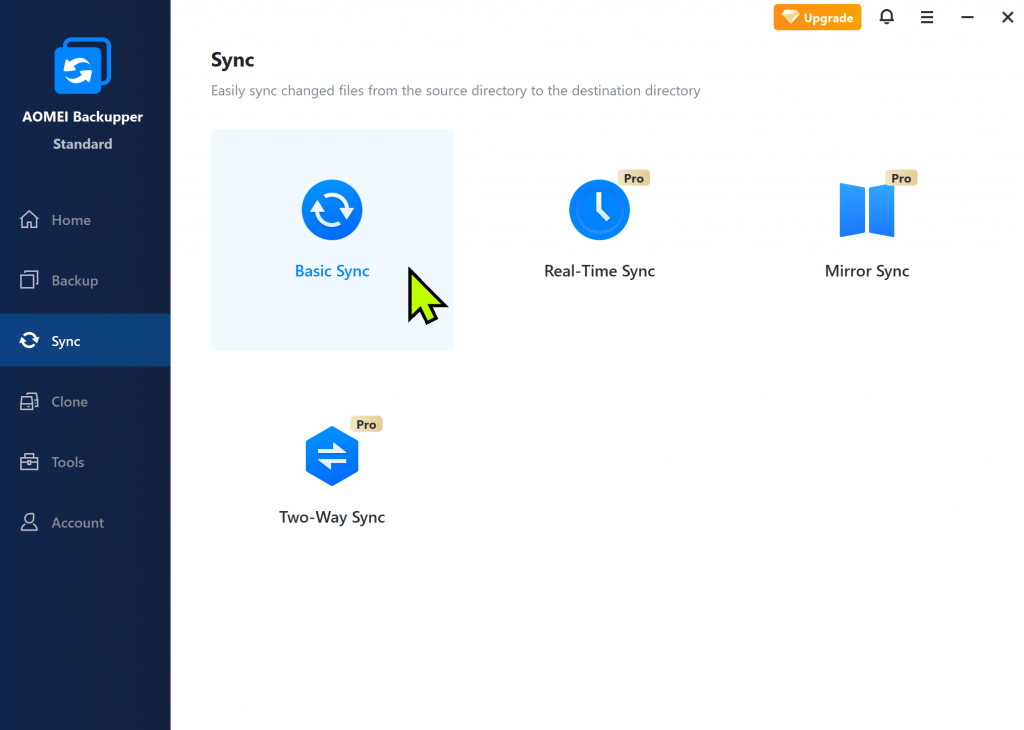Open notifications via the bell icon
Image resolution: width=1024 pixels, height=730 pixels.
point(886,17)
